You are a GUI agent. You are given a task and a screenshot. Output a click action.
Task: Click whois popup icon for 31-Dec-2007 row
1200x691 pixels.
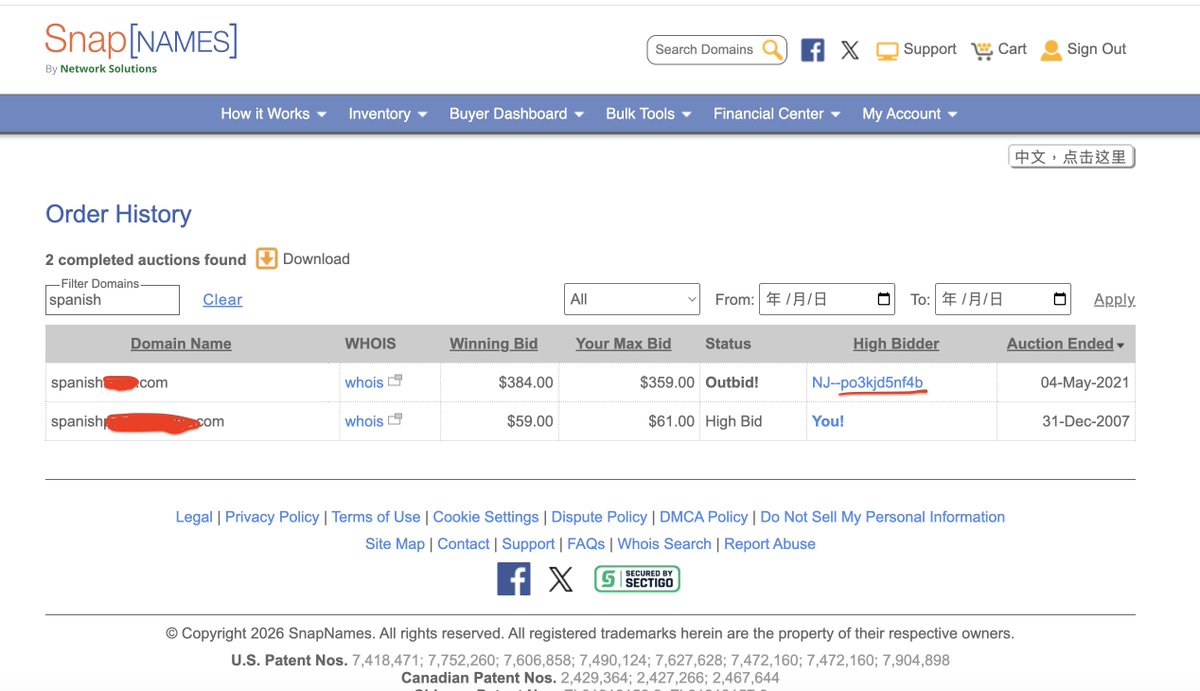(x=395, y=420)
